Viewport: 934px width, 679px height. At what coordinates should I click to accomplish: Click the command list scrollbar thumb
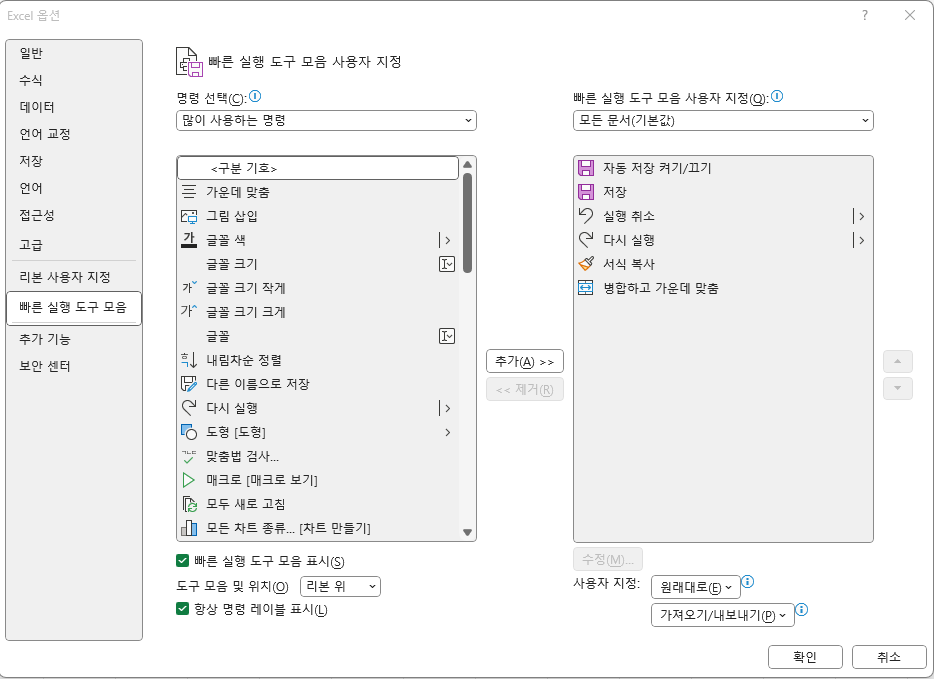[x=467, y=223]
